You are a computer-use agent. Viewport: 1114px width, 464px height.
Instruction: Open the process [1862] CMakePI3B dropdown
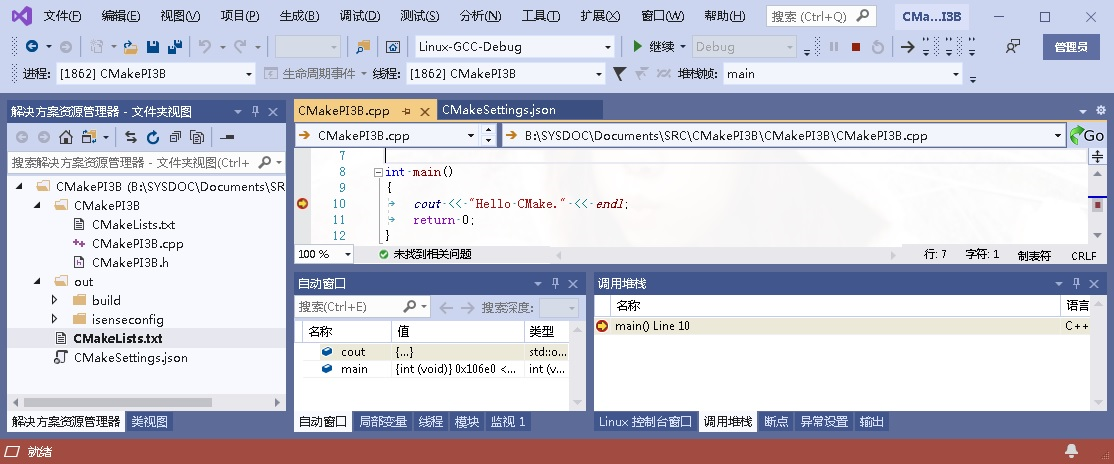click(249, 74)
